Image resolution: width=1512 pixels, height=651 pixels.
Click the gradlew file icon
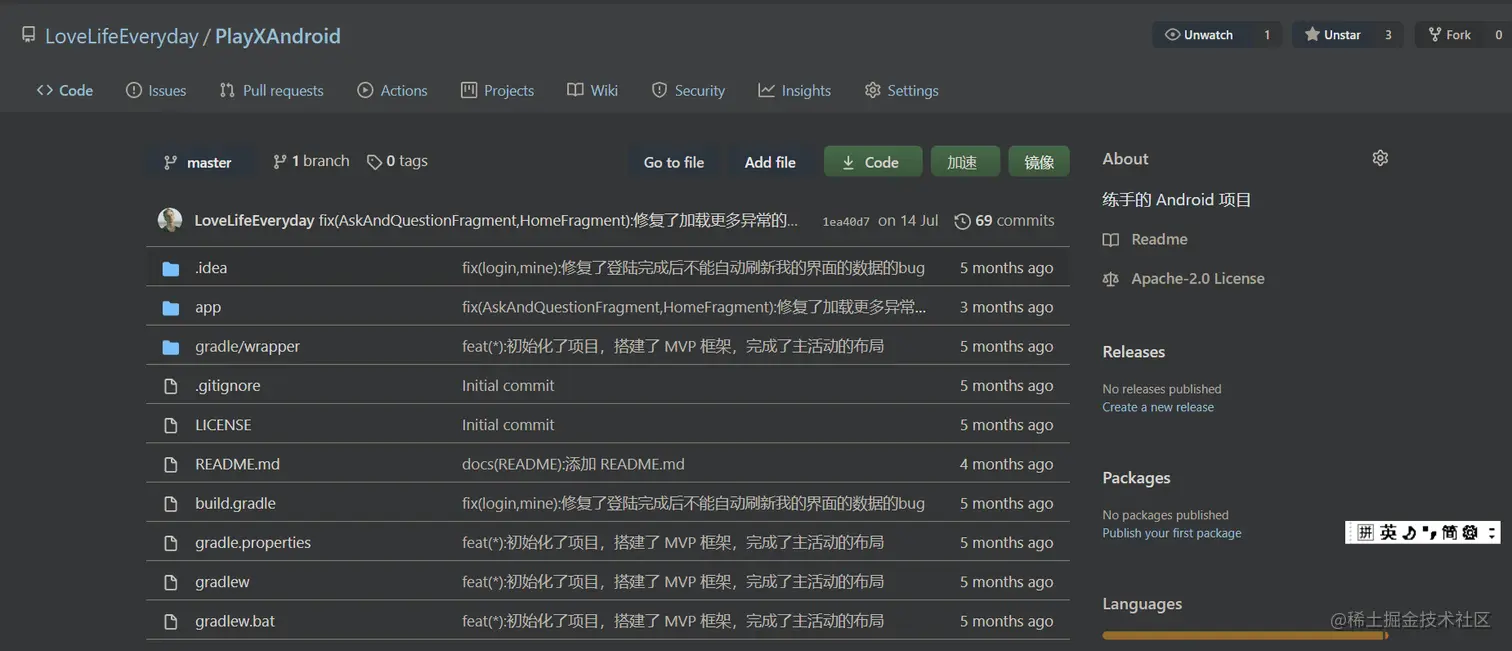click(x=171, y=582)
